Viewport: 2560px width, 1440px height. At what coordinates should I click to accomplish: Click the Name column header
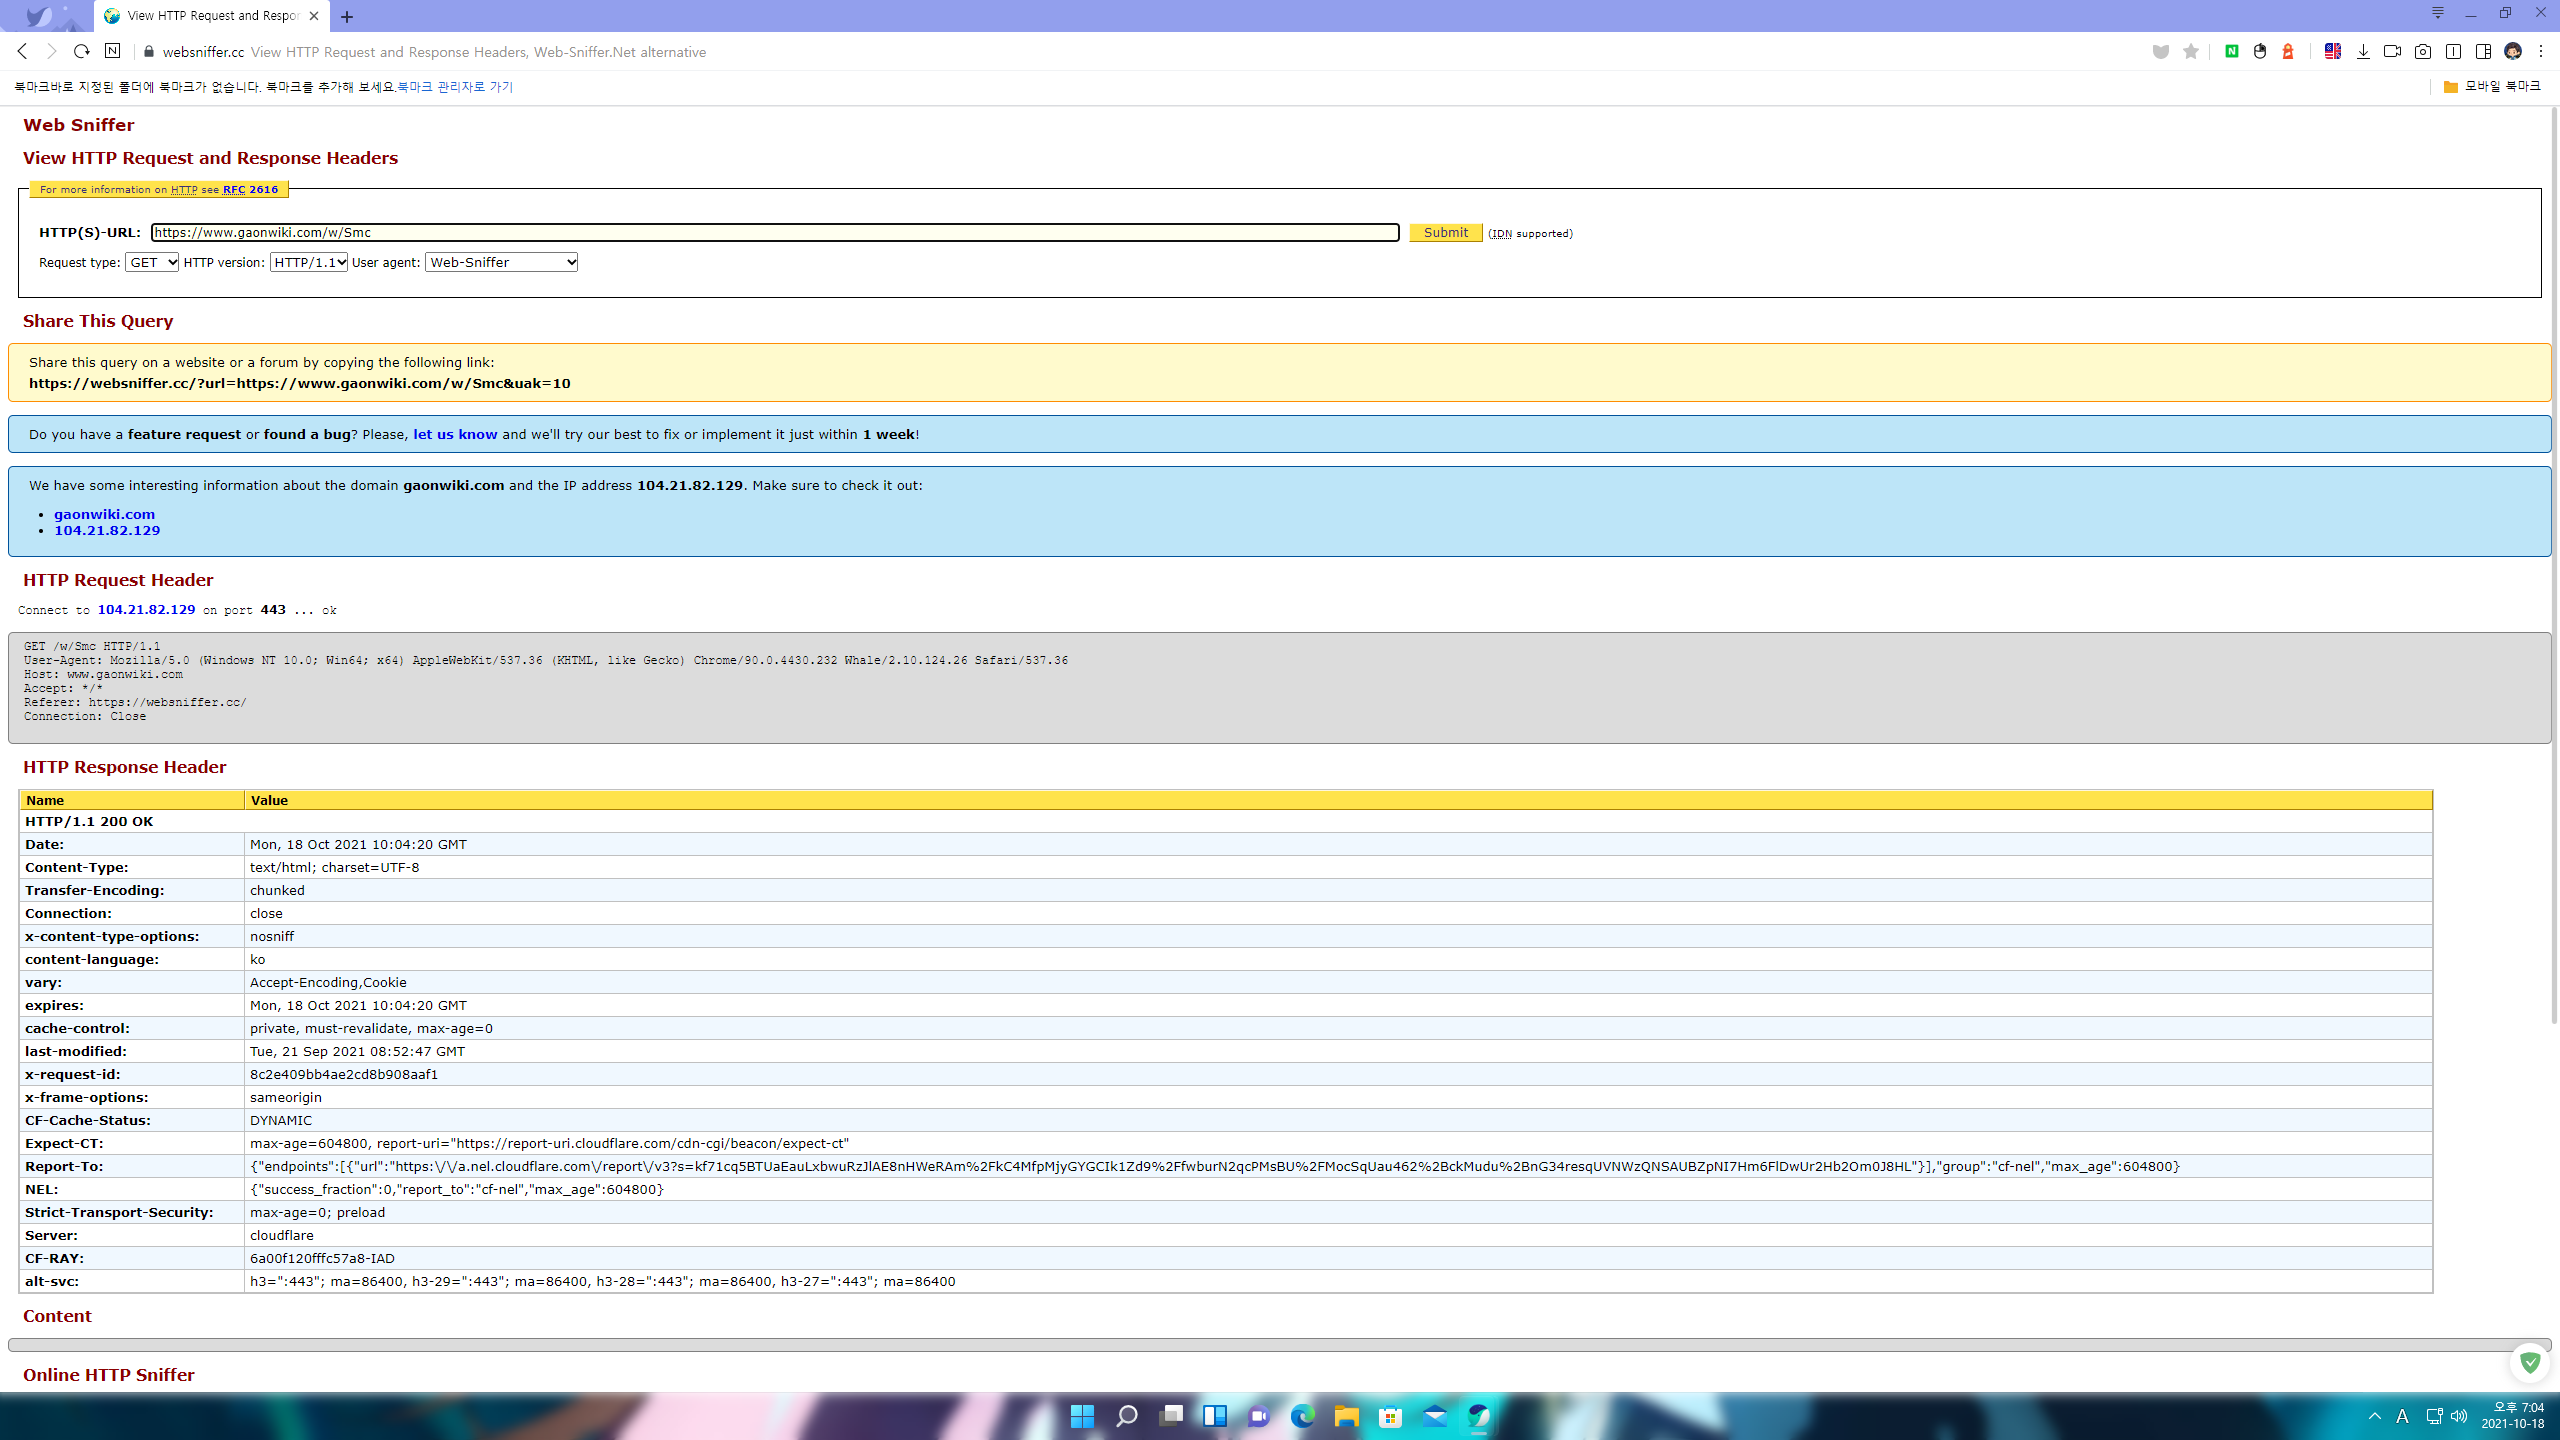131,800
